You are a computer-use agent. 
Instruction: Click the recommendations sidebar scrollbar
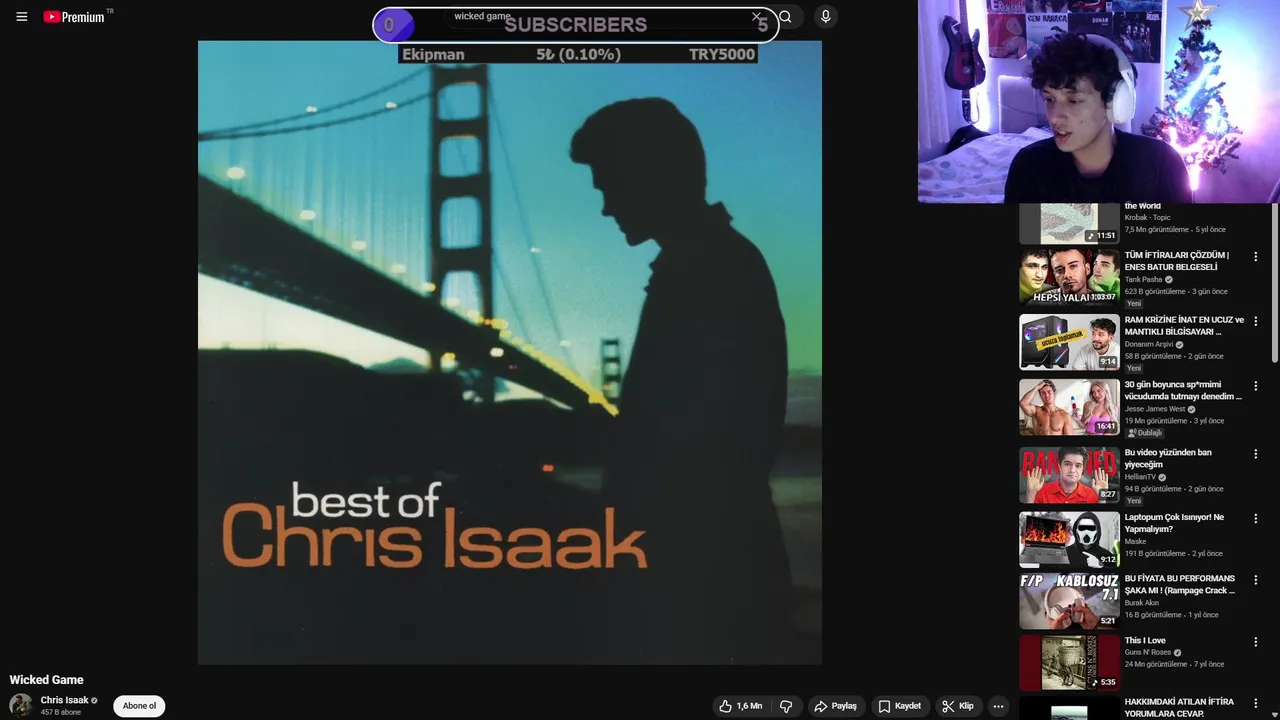1274,282
